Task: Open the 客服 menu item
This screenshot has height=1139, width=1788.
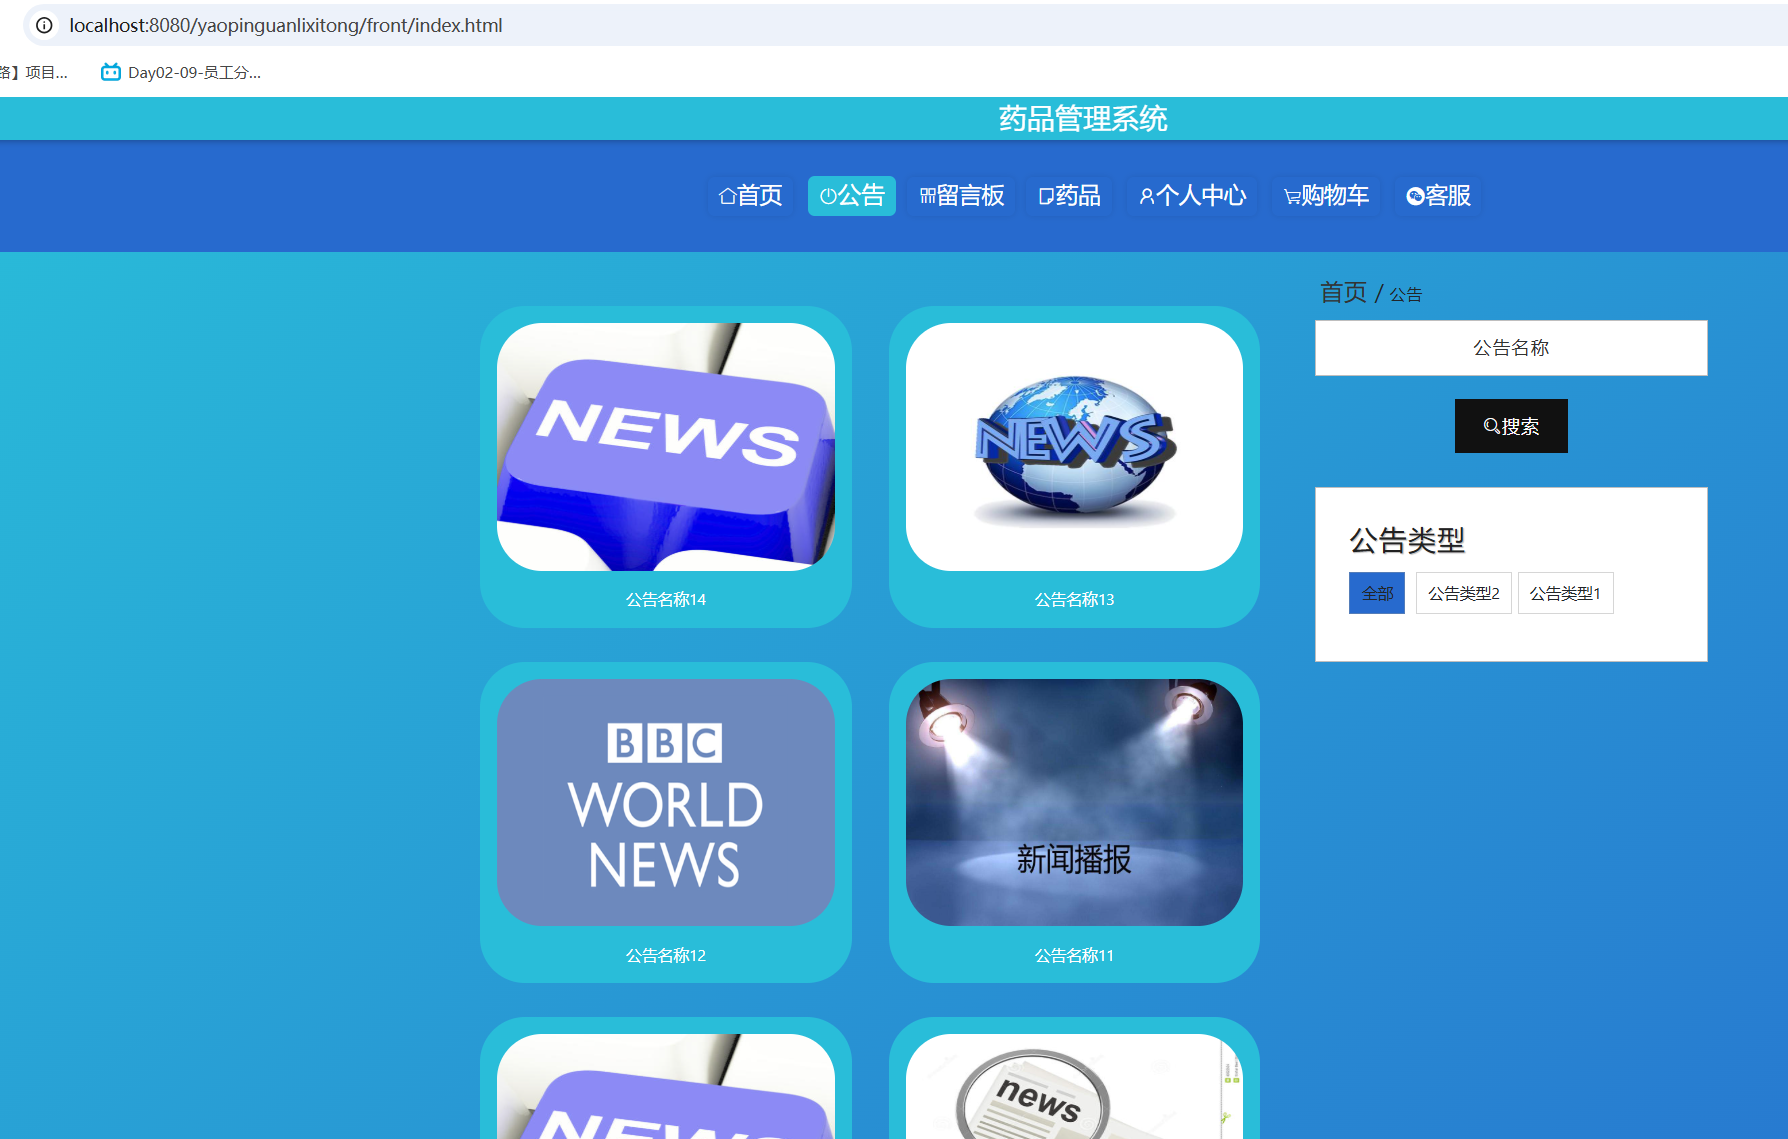Action: pos(1438,195)
